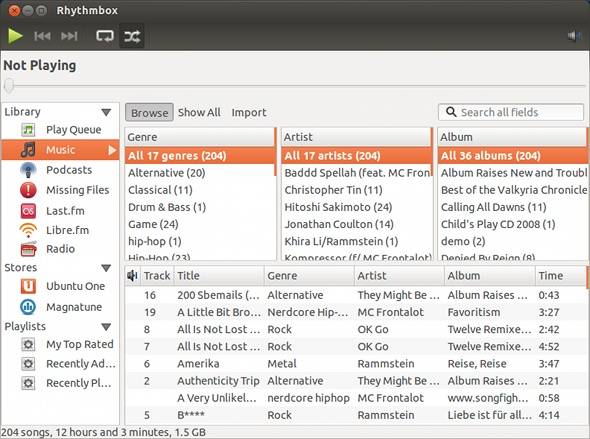Viewport: 590px width, 439px height.
Task: Select the Music library icon
Action: tap(28, 150)
